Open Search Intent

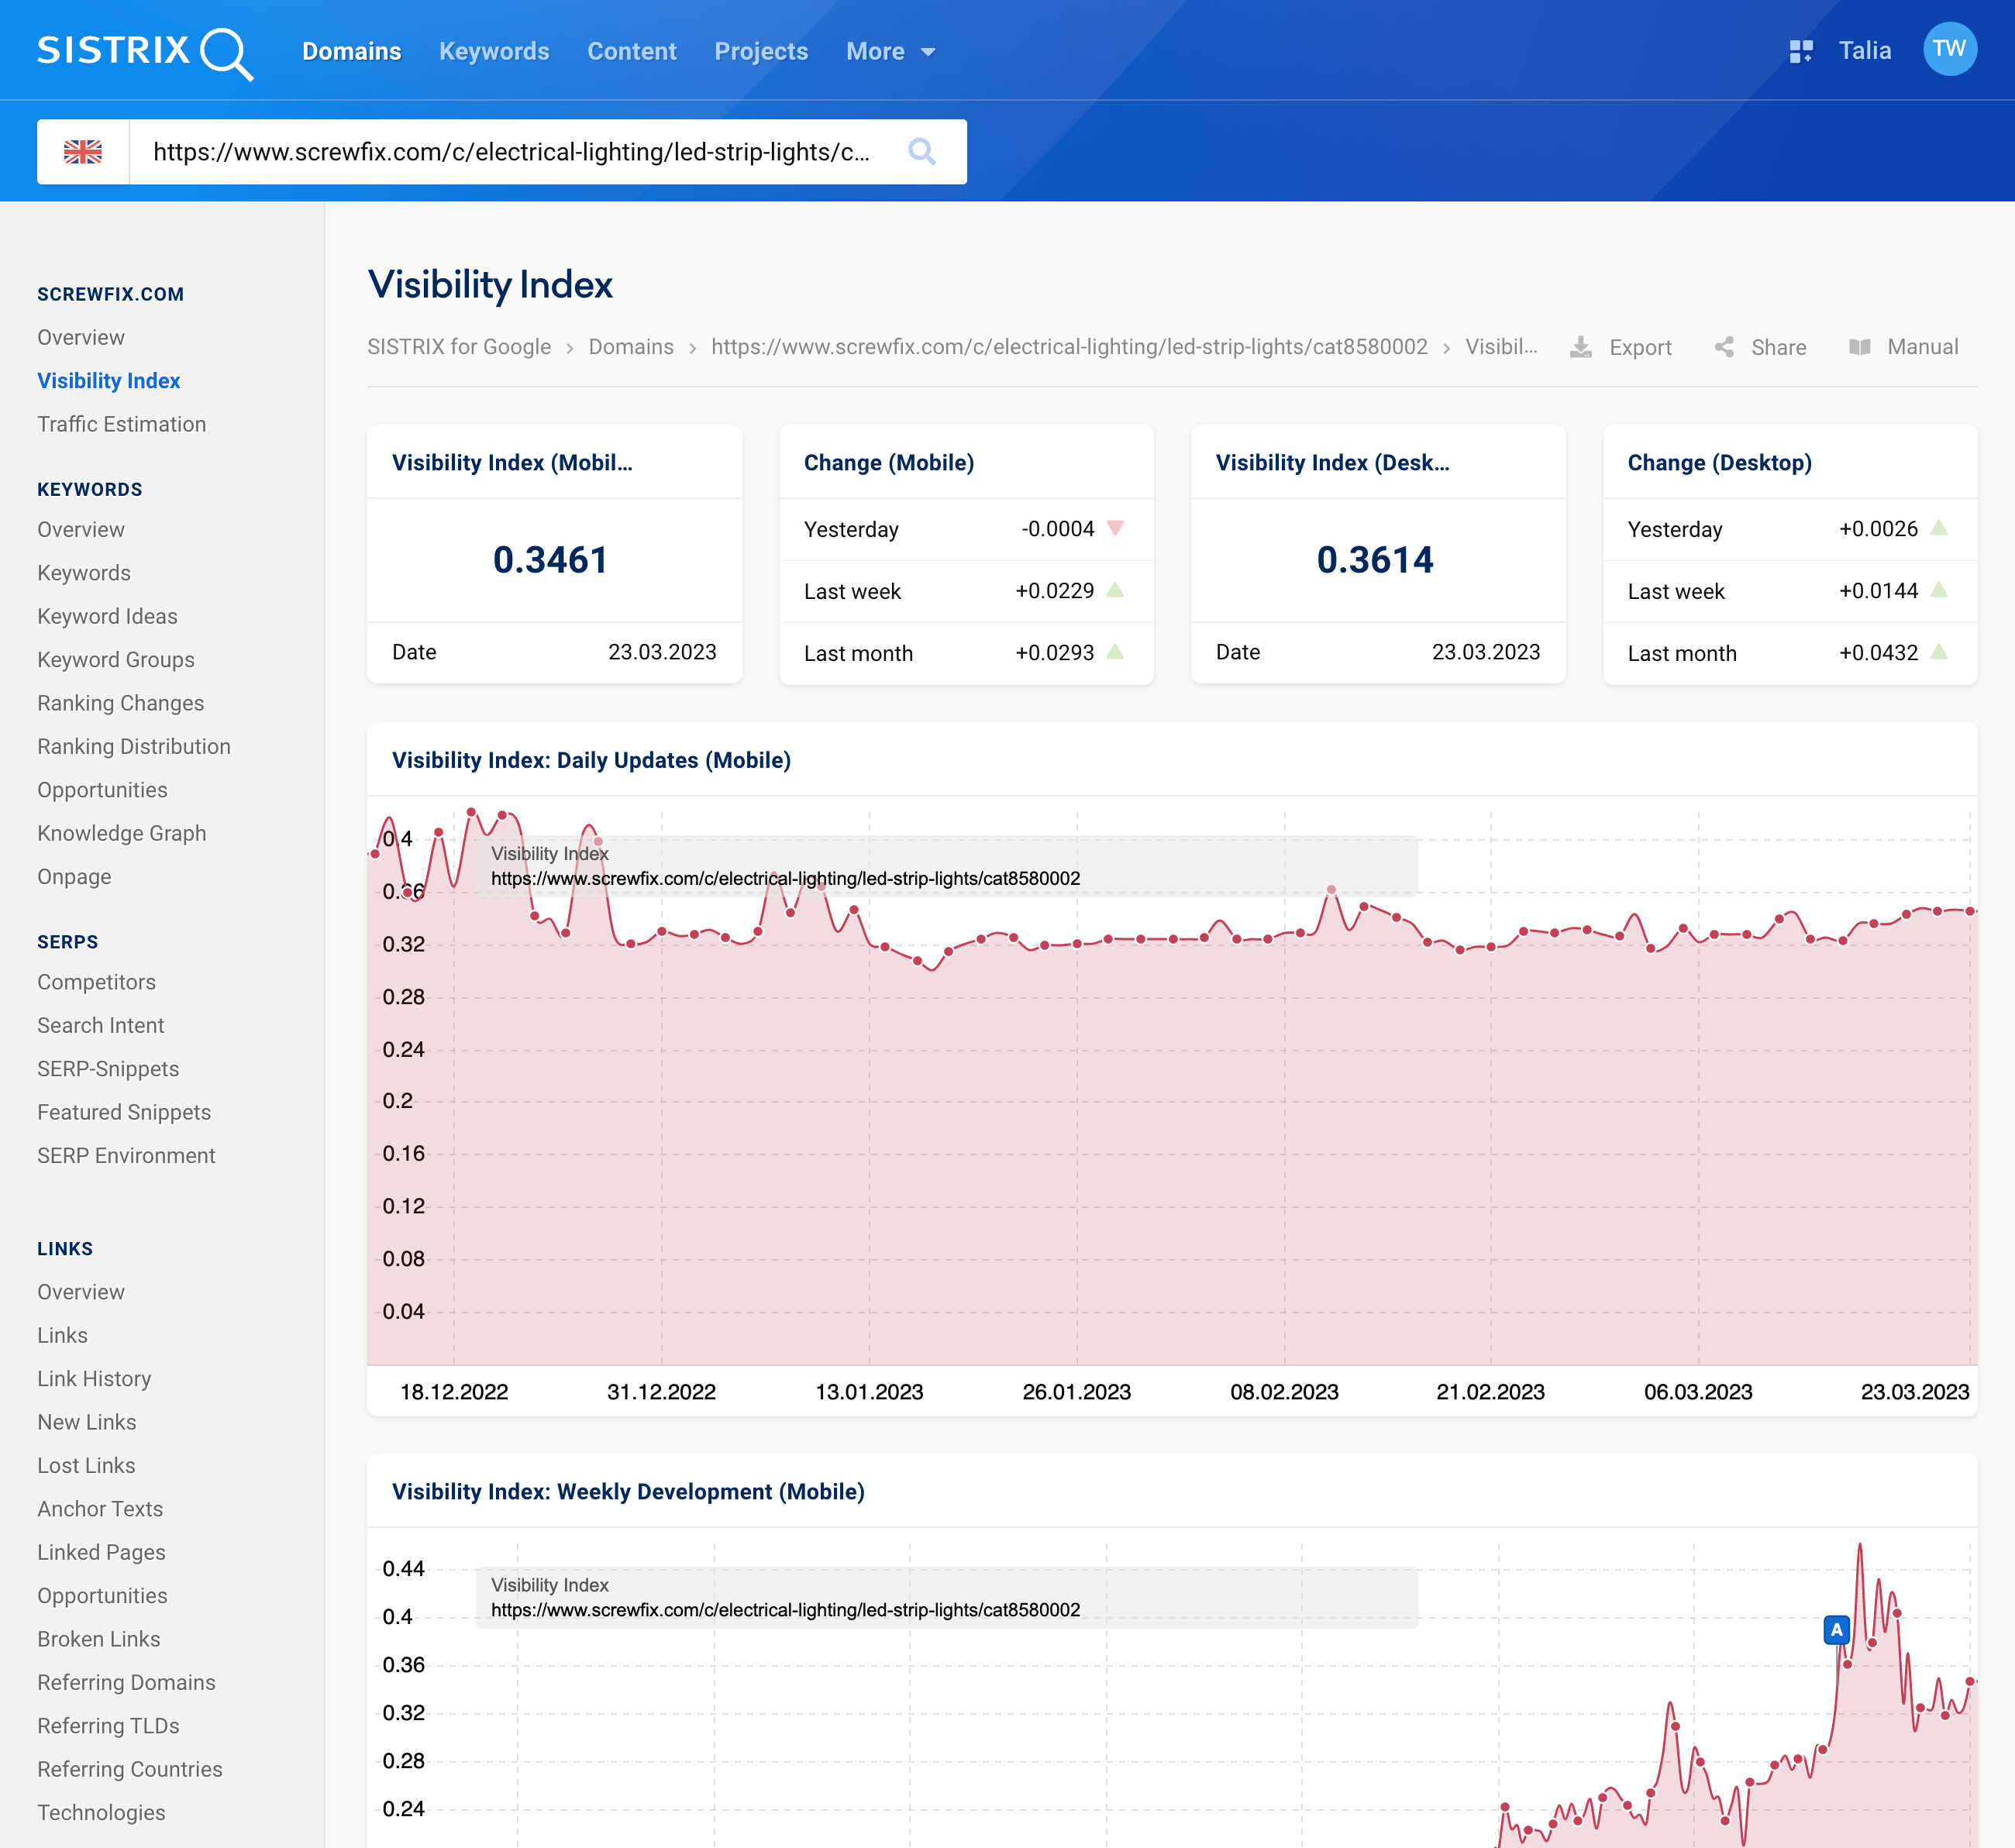coord(101,1025)
